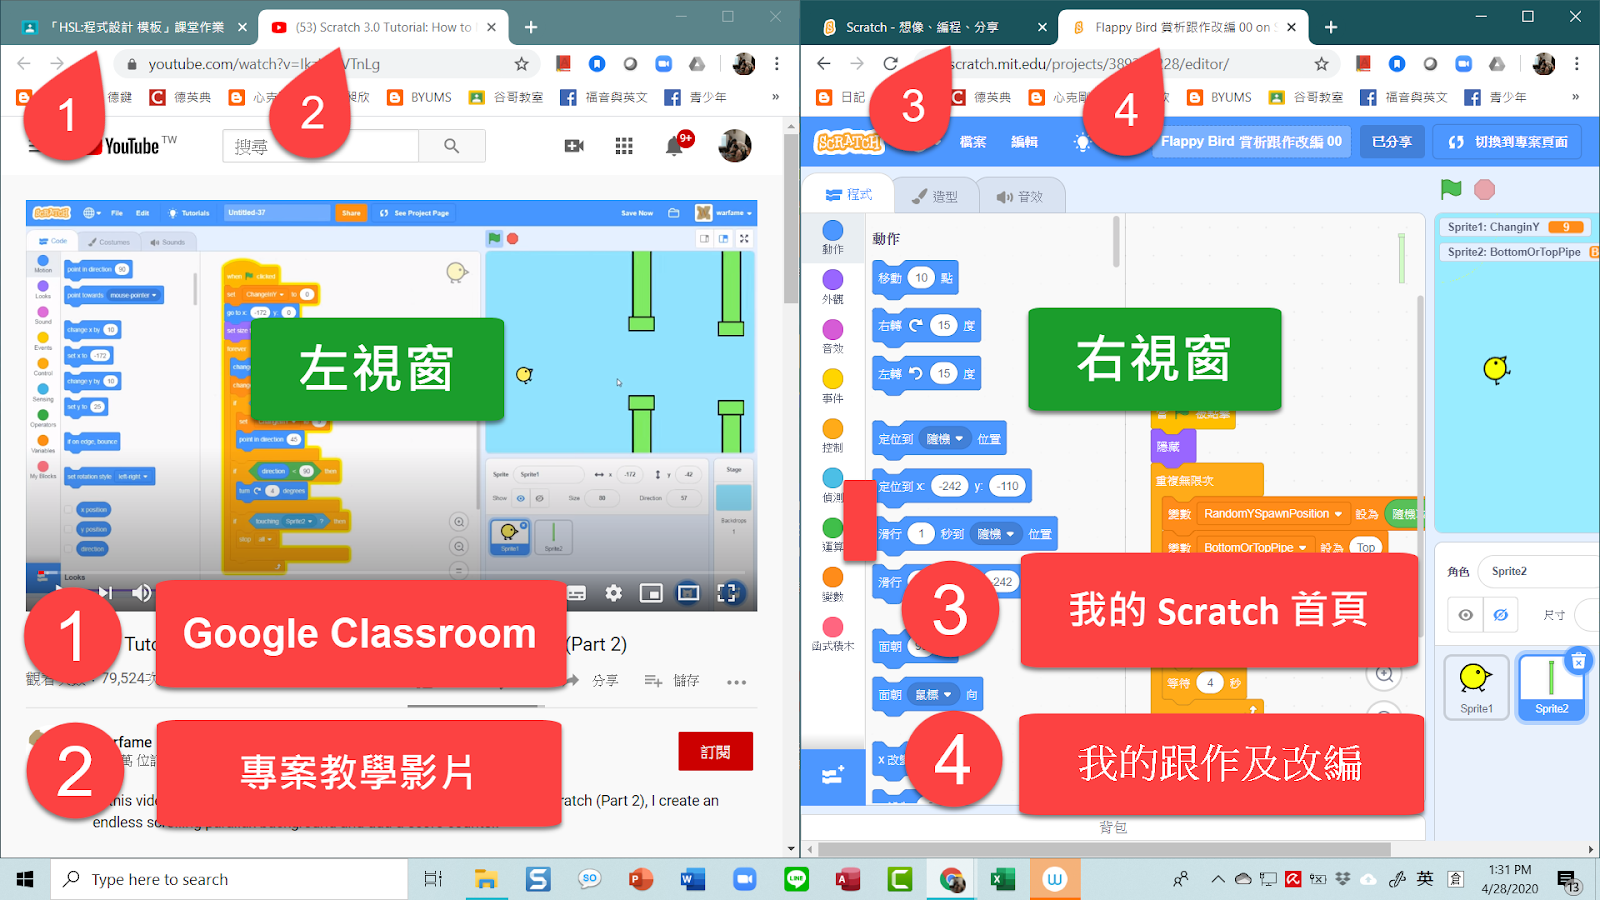Show the sprite using the eye button
This screenshot has width=1600, height=900.
coord(1465,615)
